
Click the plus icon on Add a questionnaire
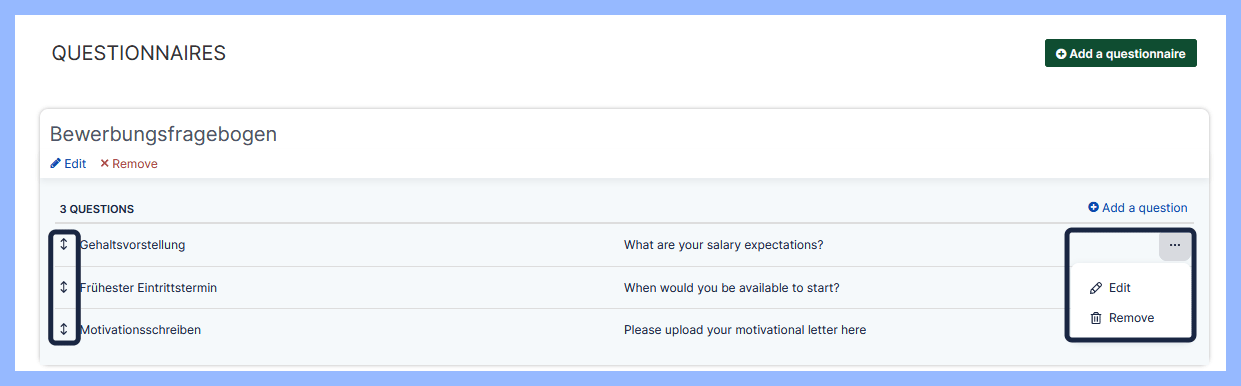[1061, 54]
